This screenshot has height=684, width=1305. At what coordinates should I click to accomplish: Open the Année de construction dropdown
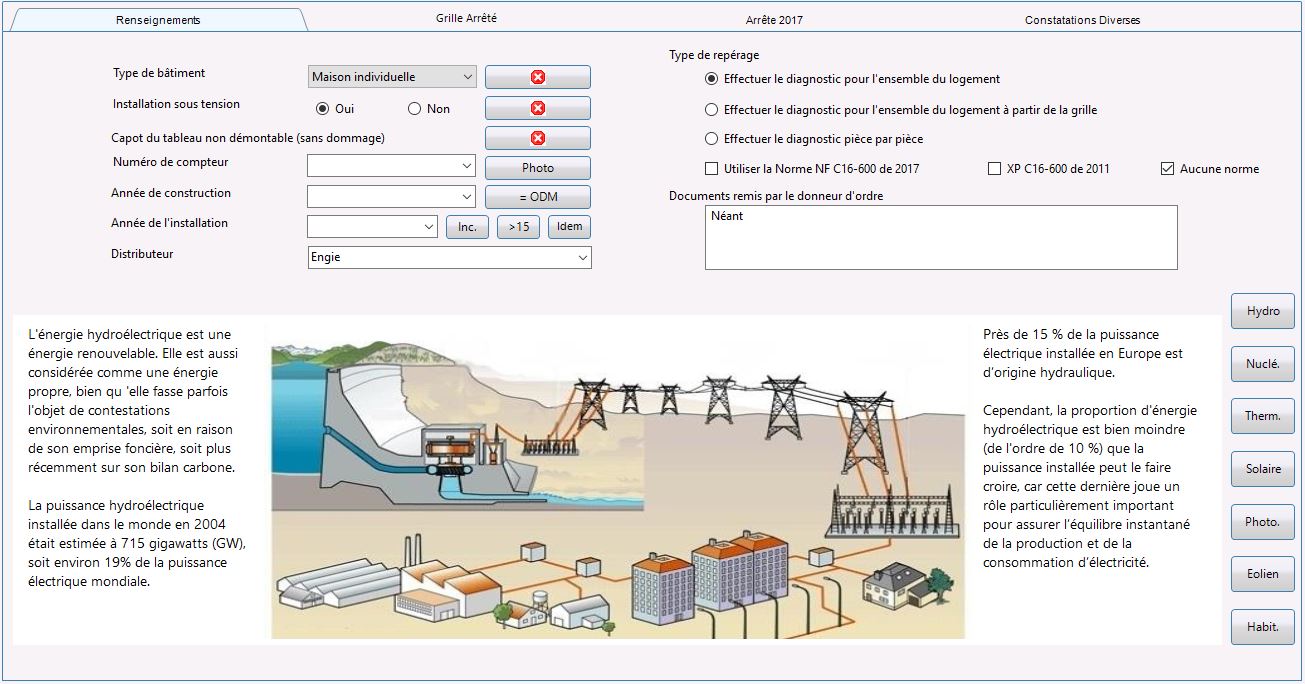[x=392, y=197]
